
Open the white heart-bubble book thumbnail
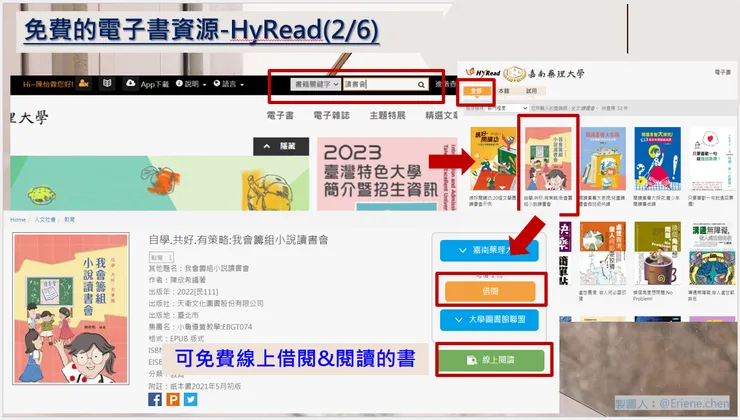click(712, 159)
